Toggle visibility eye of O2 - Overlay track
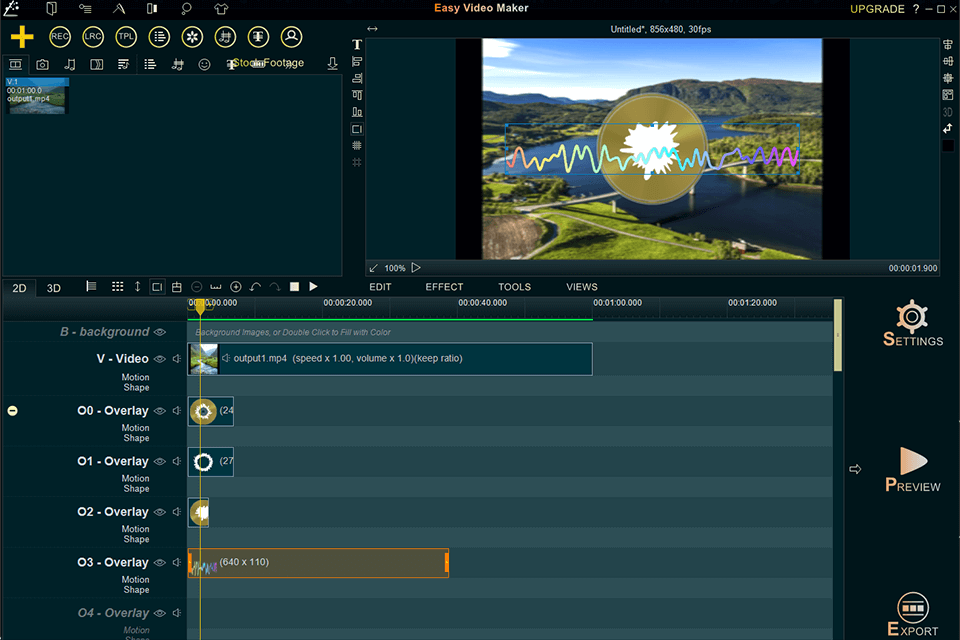 (x=160, y=512)
